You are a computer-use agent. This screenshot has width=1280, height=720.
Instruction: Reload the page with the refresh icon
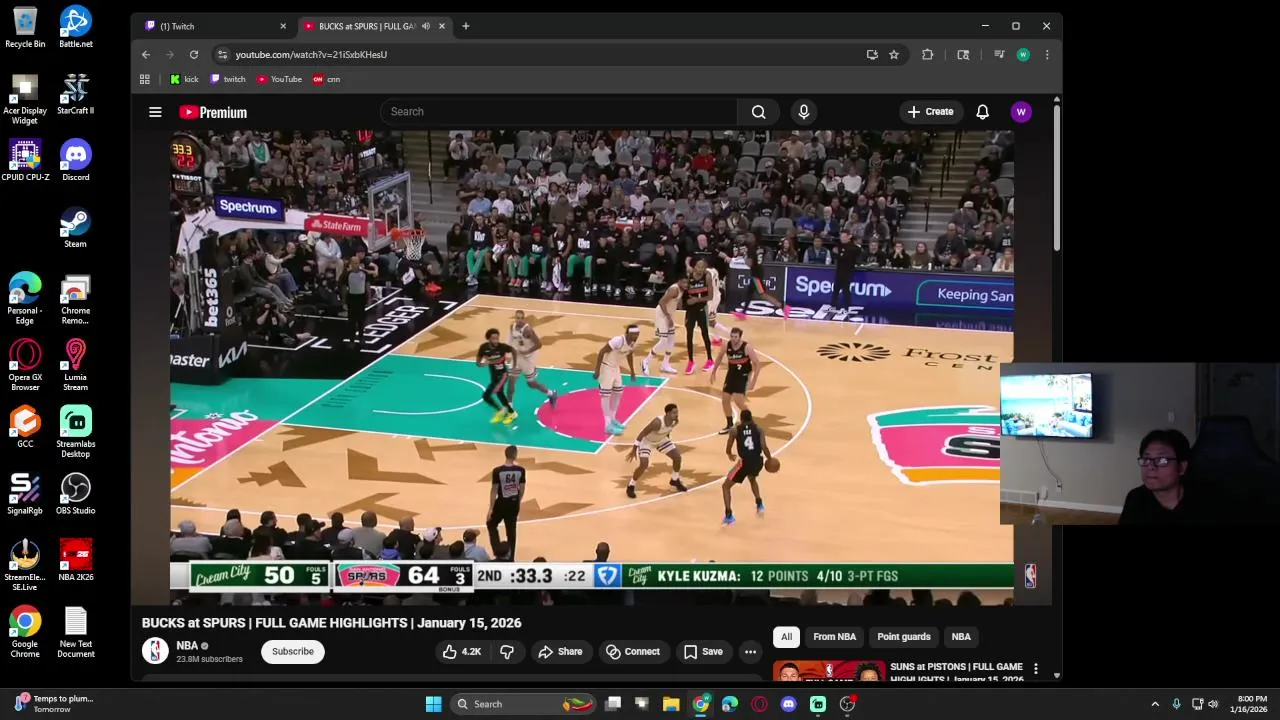(194, 55)
